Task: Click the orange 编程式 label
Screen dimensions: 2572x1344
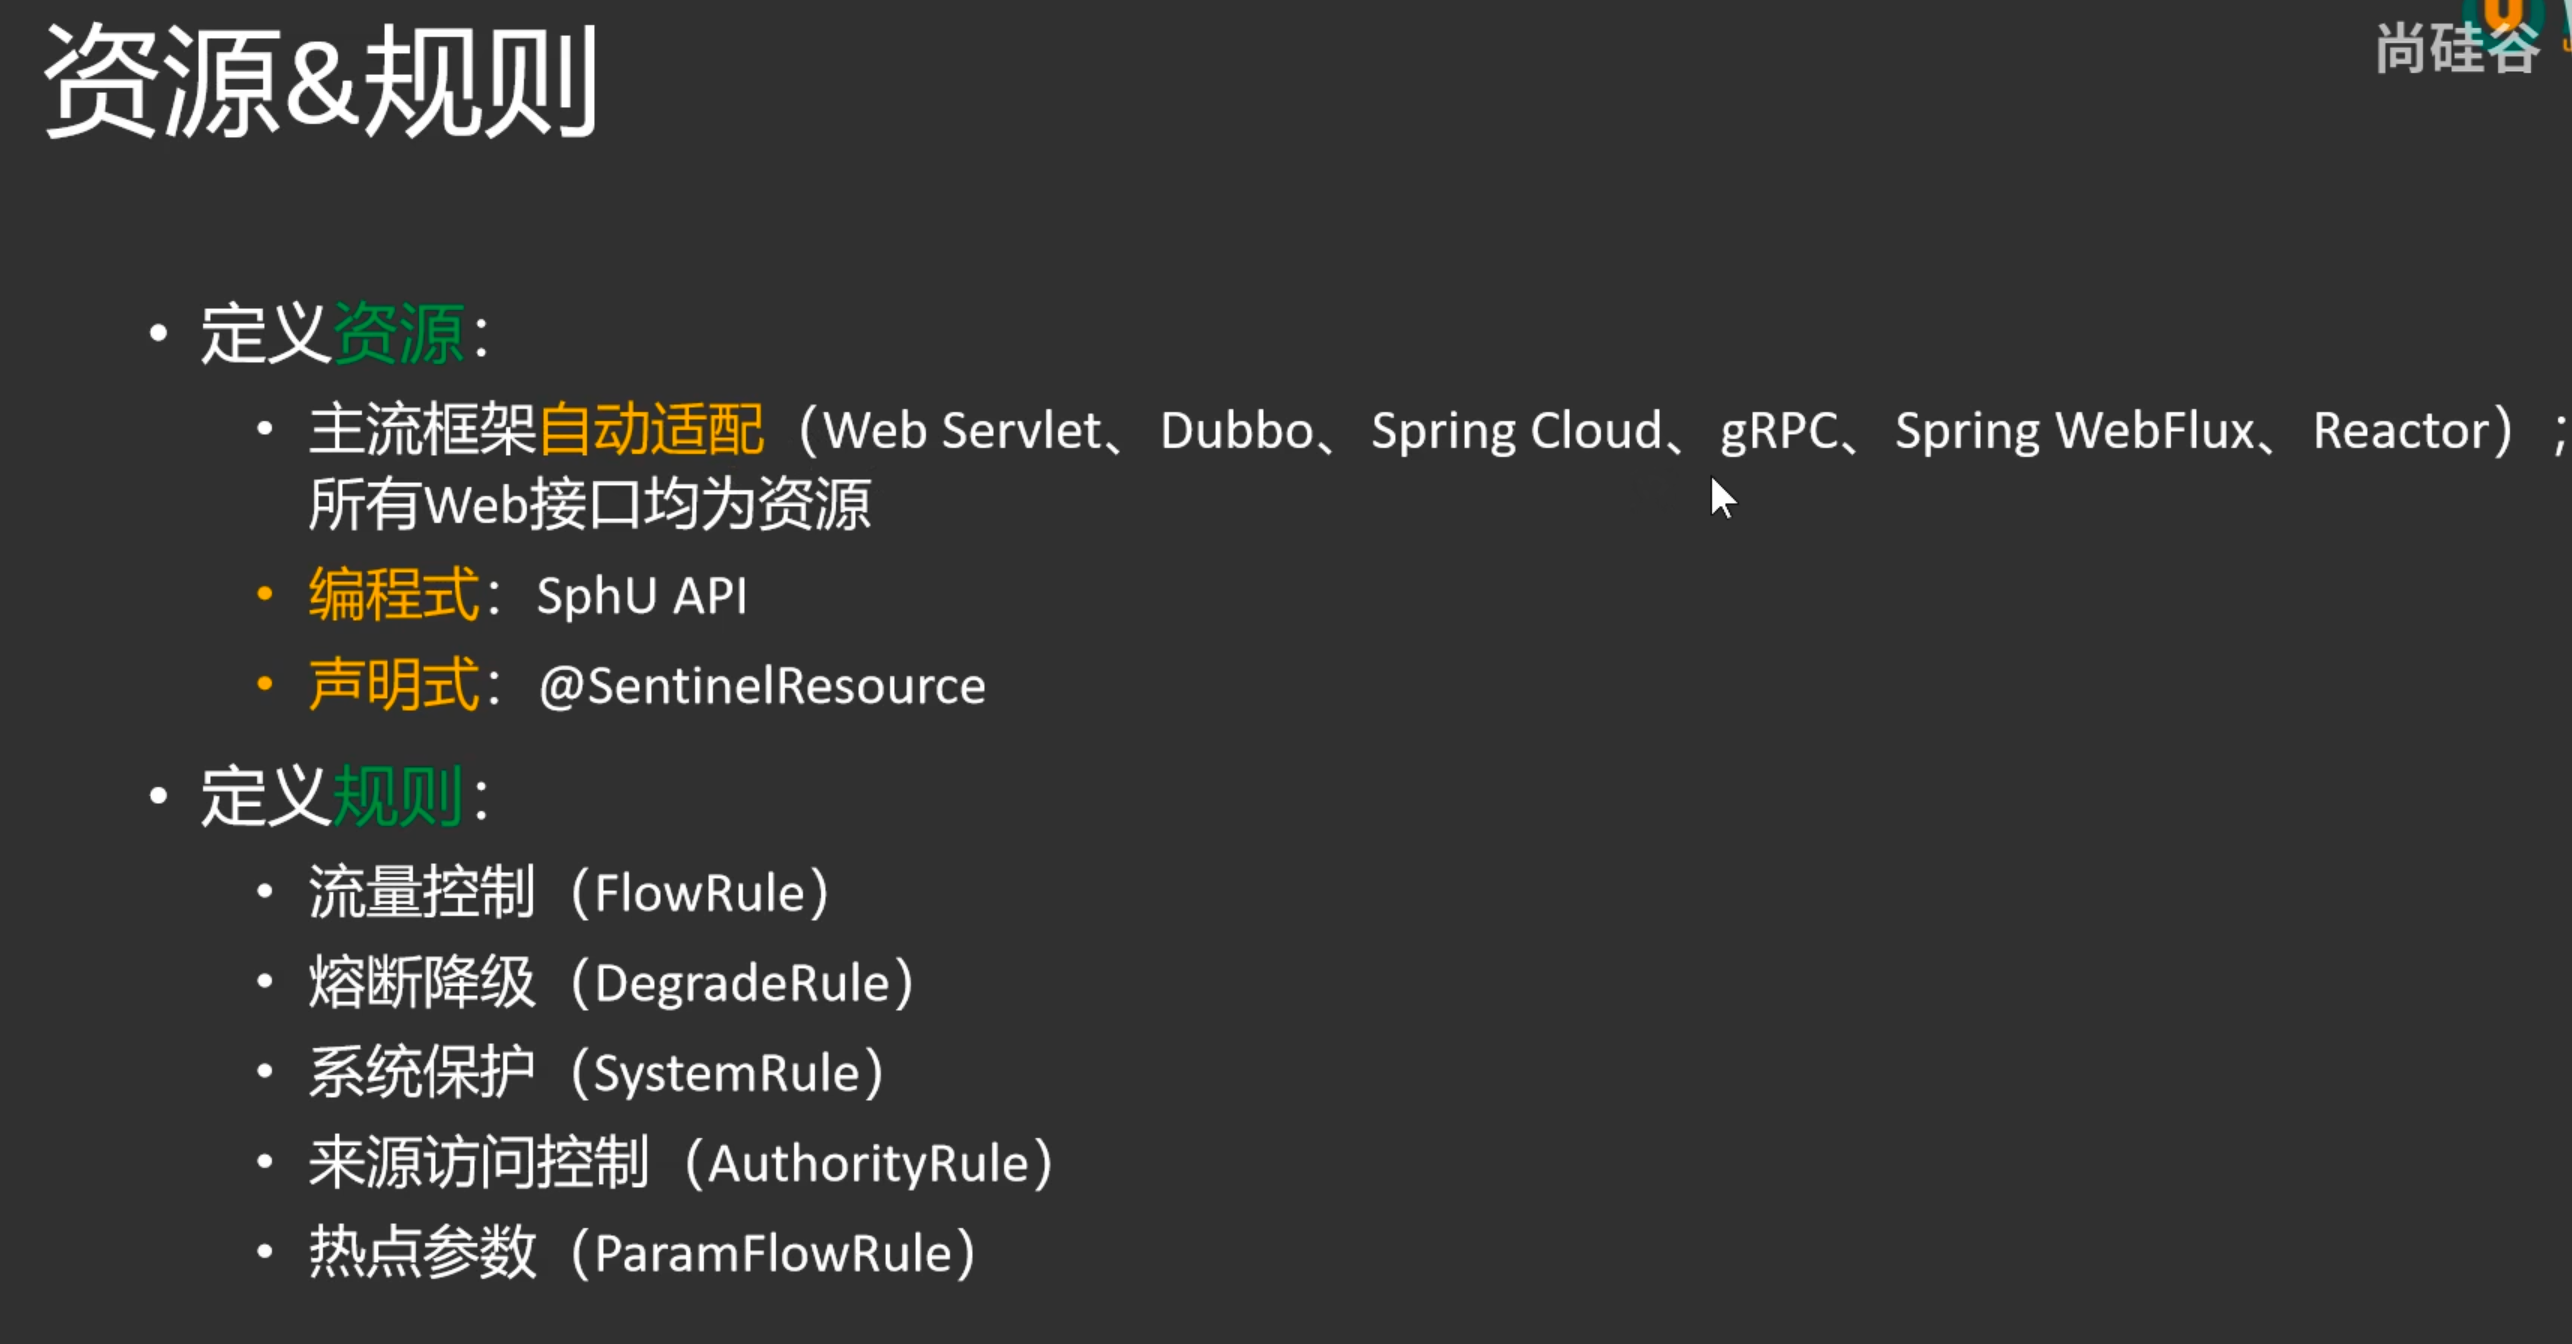Action: [394, 595]
